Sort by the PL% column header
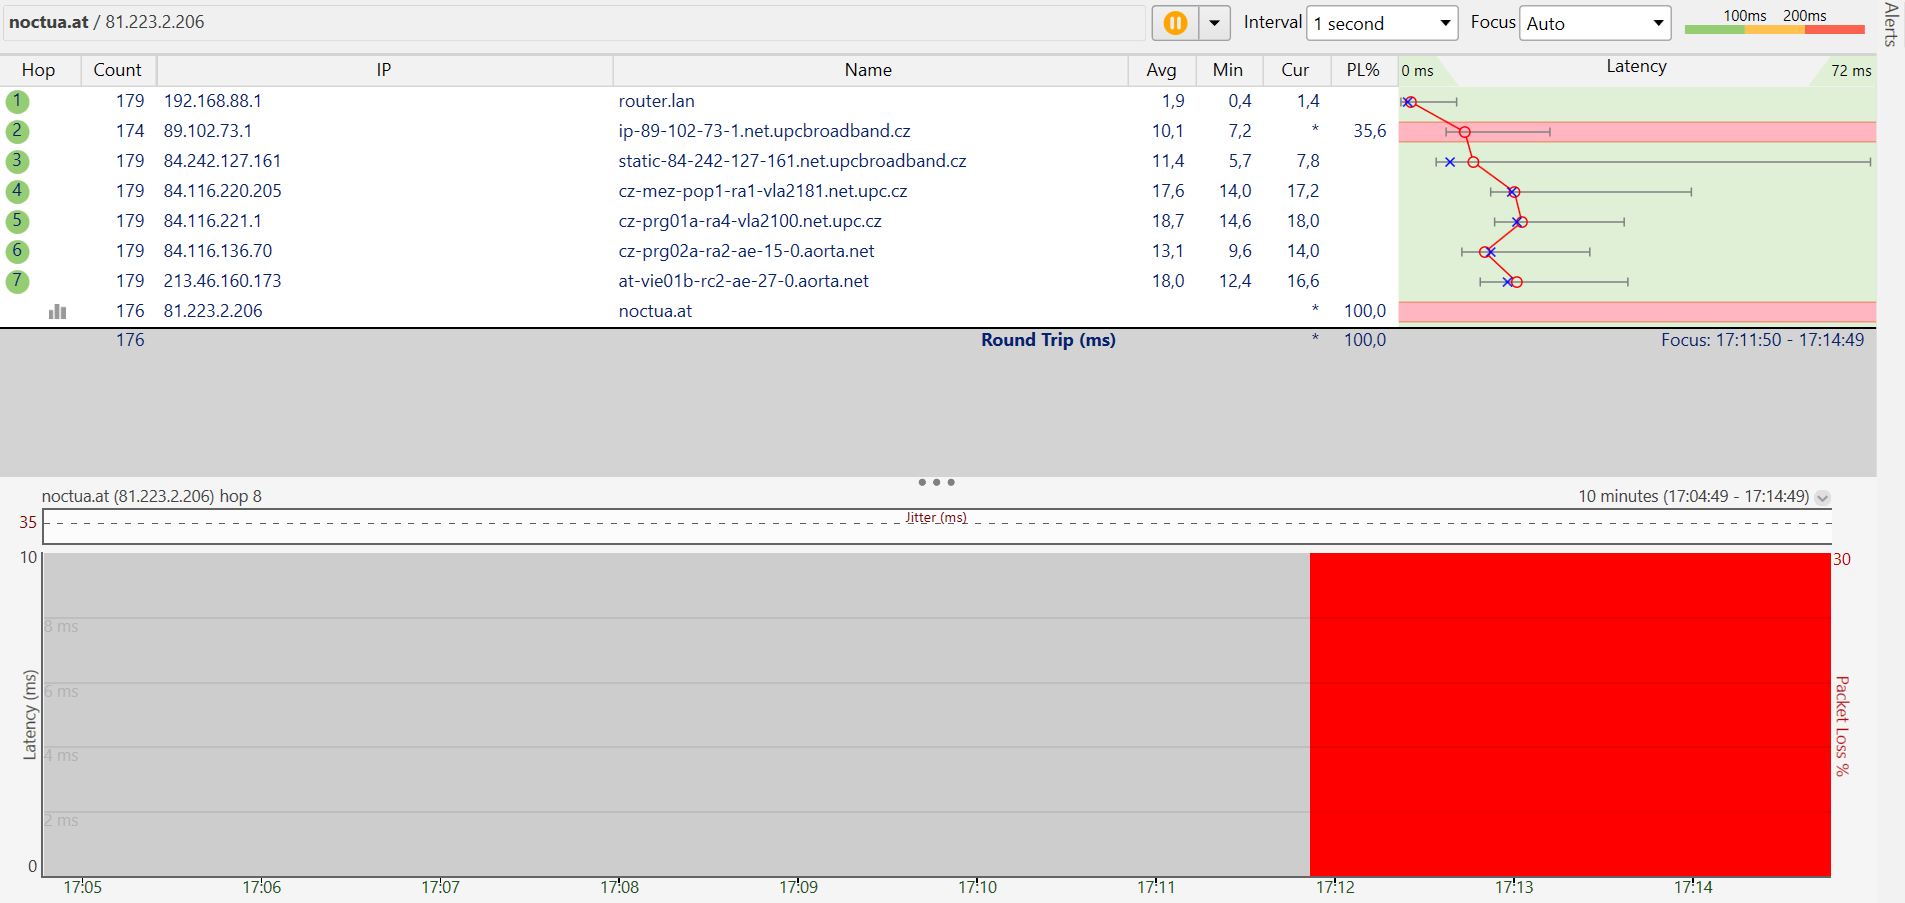 tap(1362, 70)
